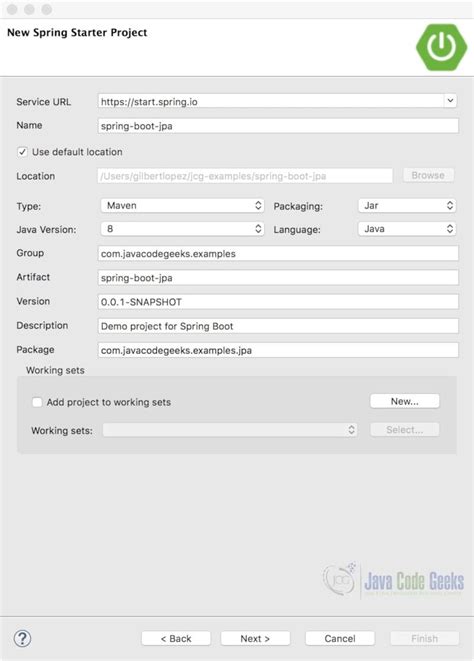This screenshot has width=474, height=661.
Task: Cancel the new project wizard
Action: [x=340, y=638]
